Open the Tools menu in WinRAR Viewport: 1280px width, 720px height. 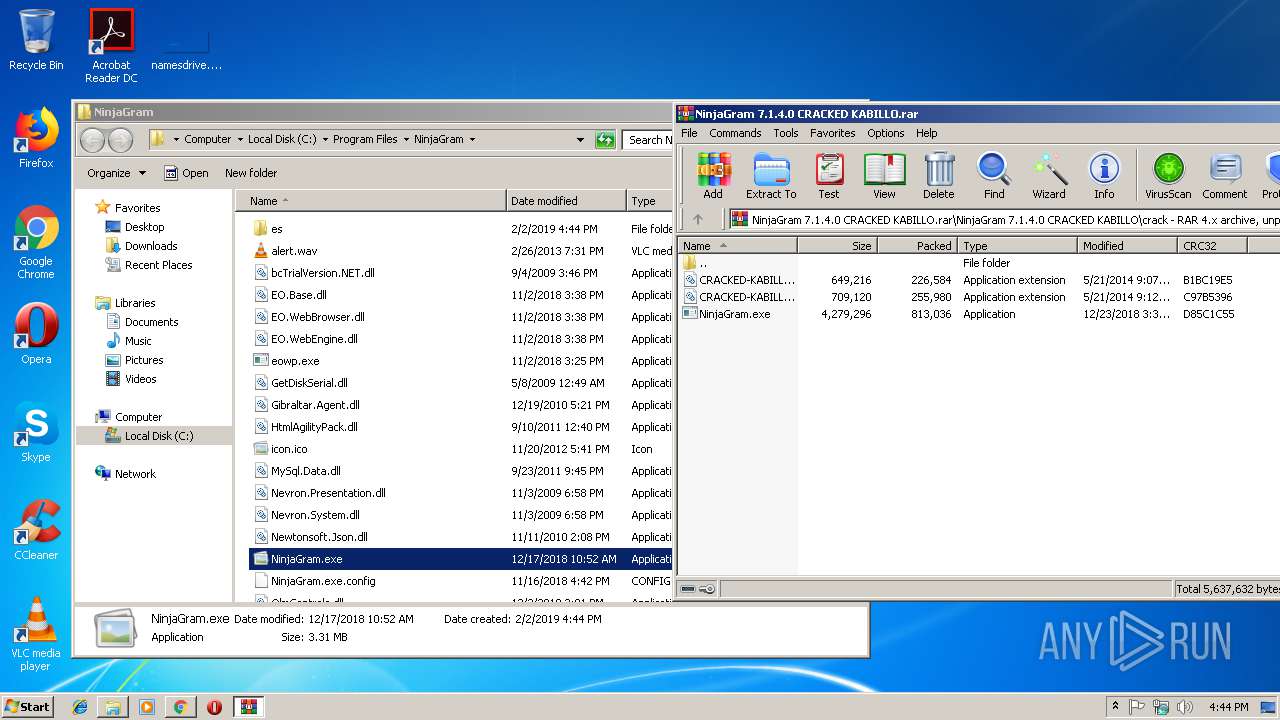(x=786, y=133)
